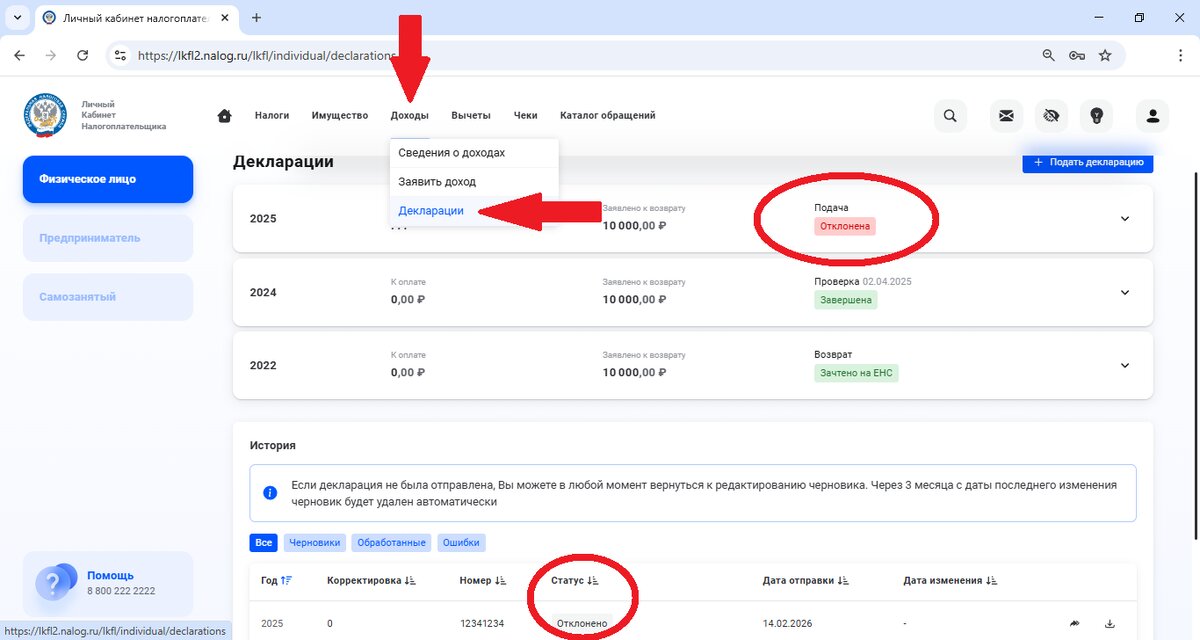Click share arrow for declaration 12341234
1200x640 pixels.
tap(1075, 623)
